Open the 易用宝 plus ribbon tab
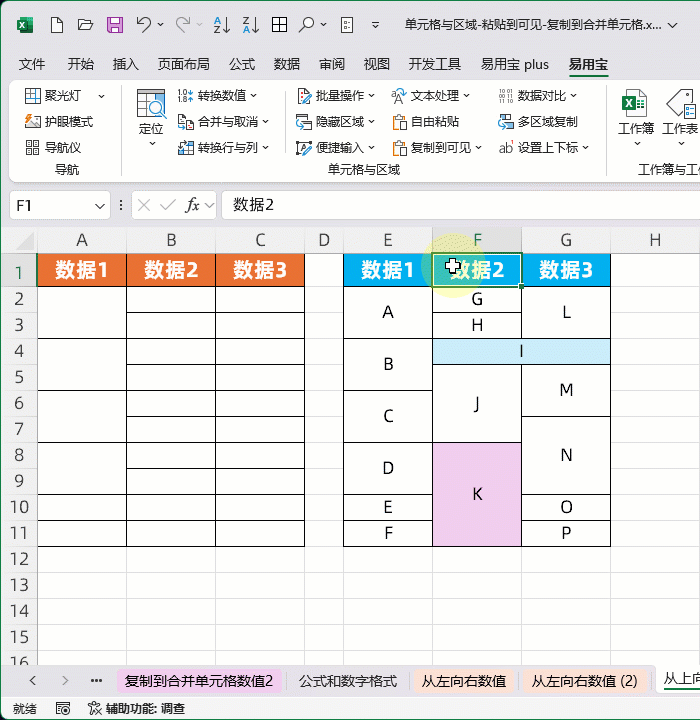 (514, 64)
